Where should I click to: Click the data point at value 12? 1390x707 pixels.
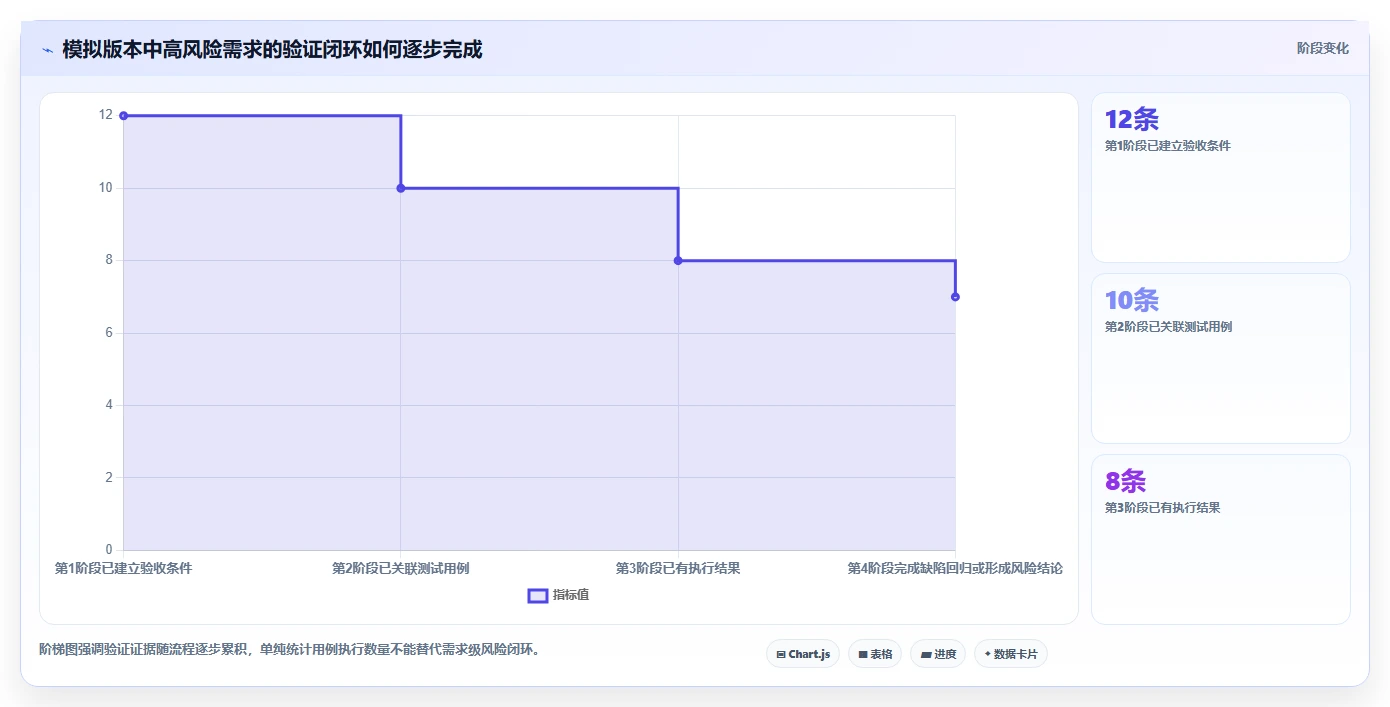[124, 116]
